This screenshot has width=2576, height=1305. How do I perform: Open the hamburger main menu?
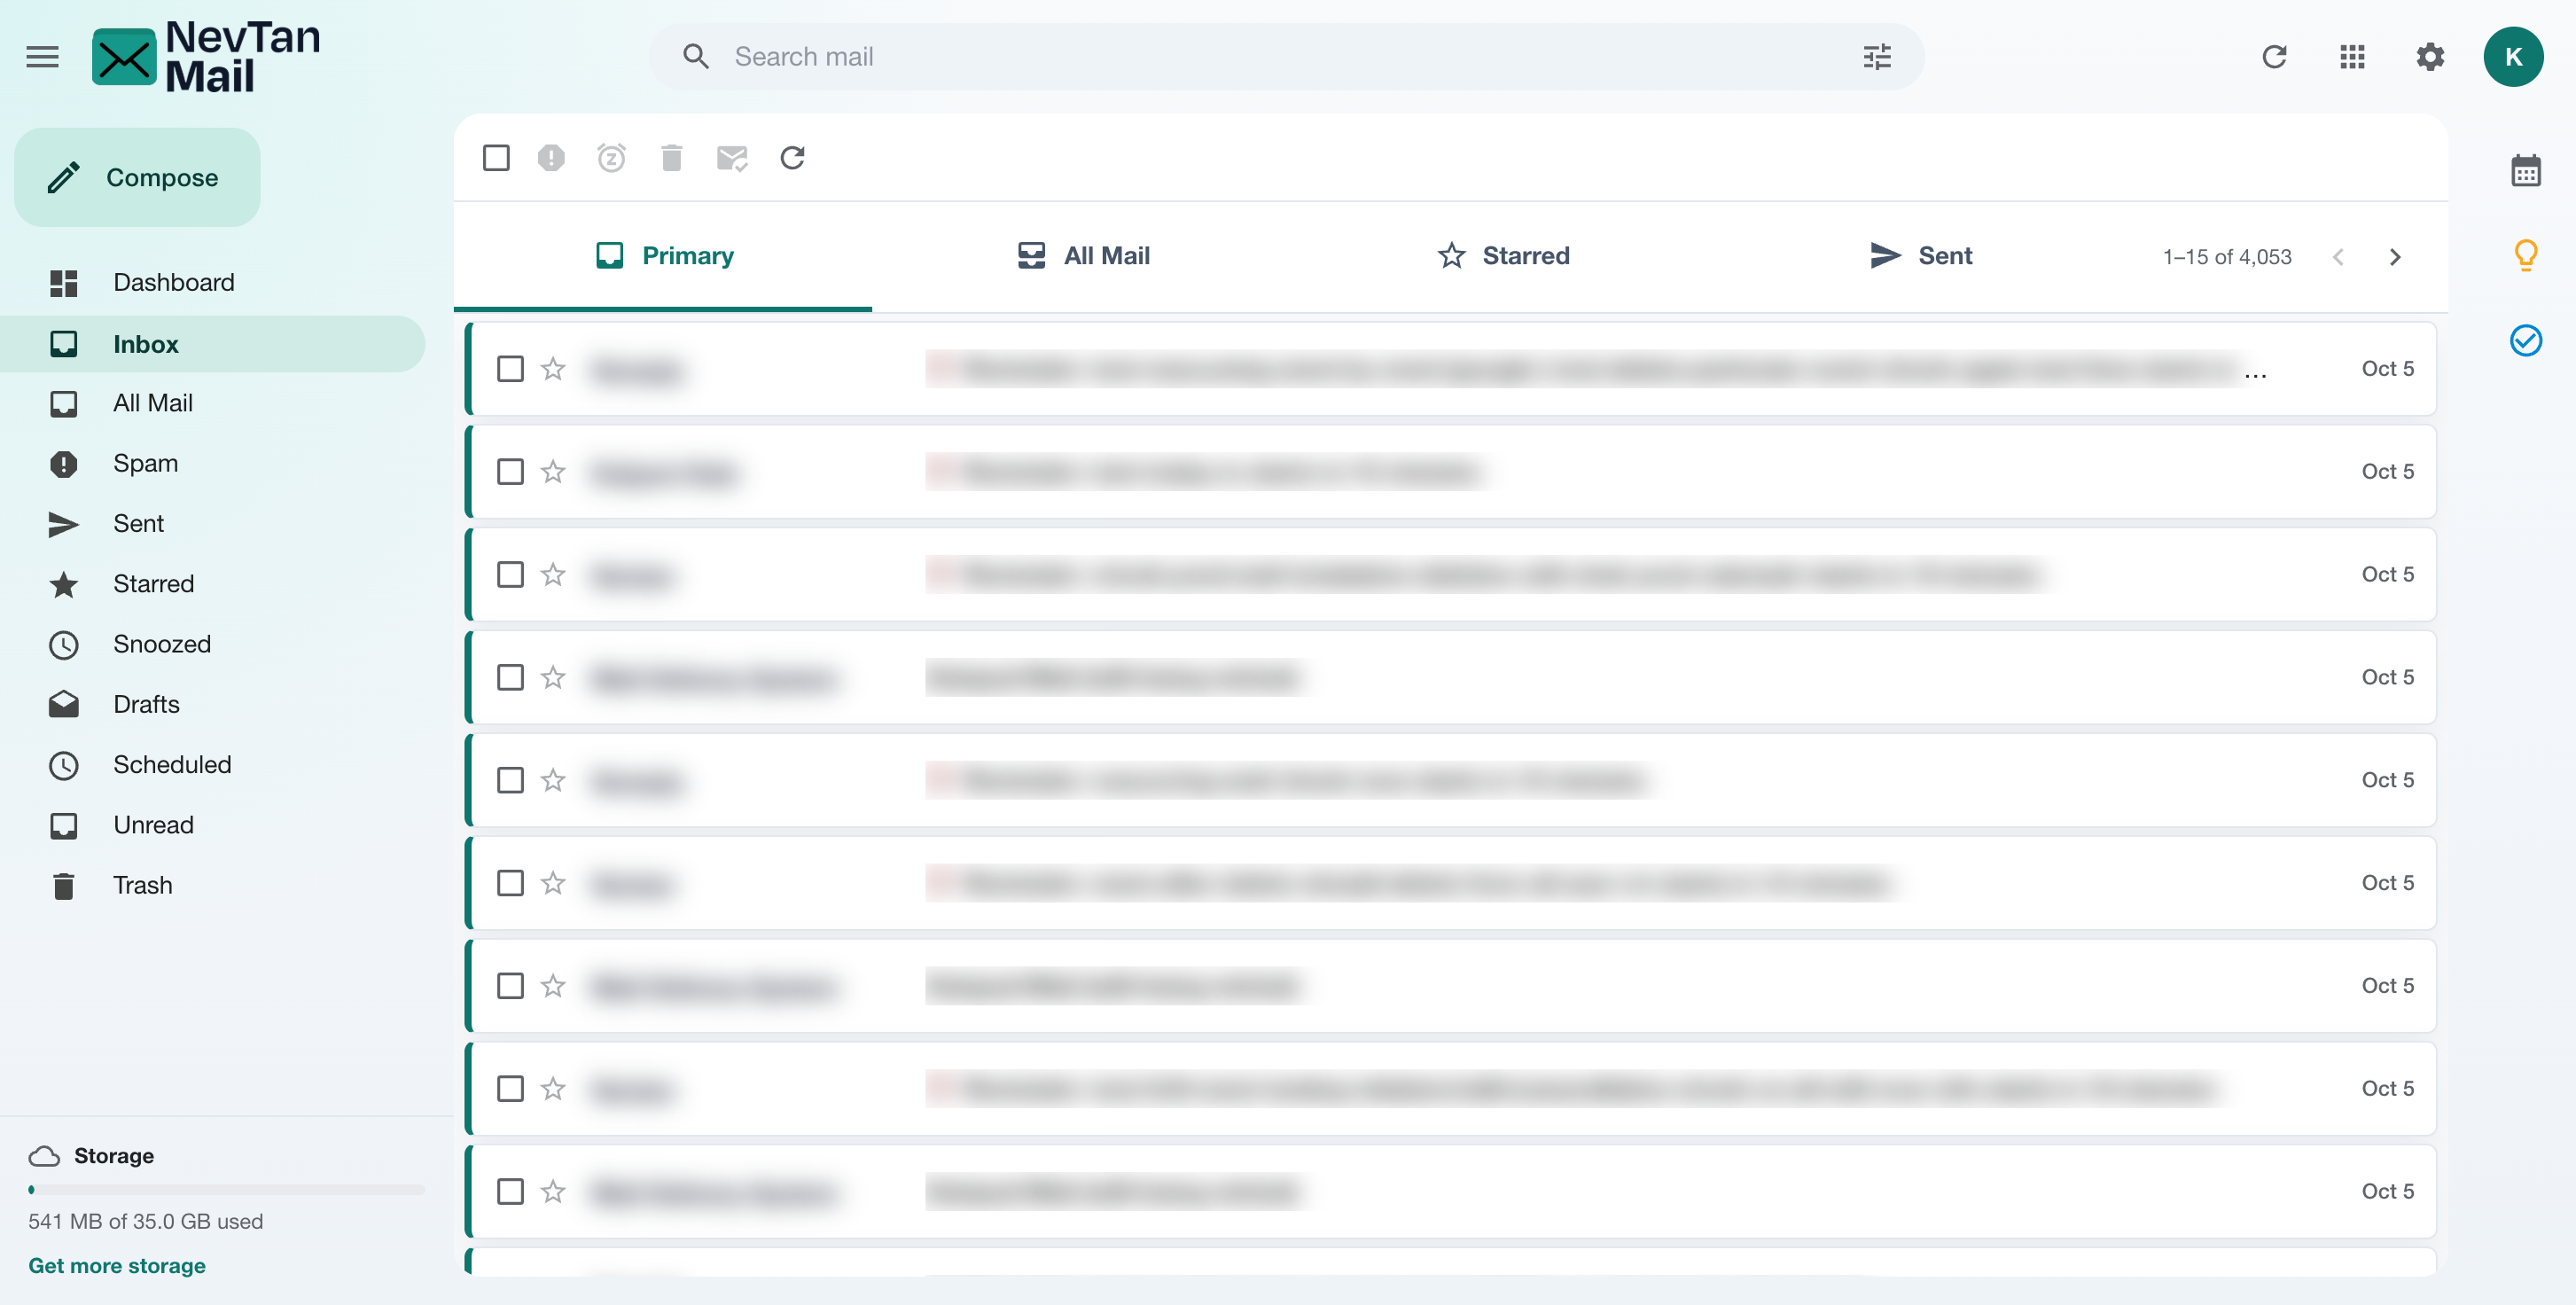pos(42,57)
